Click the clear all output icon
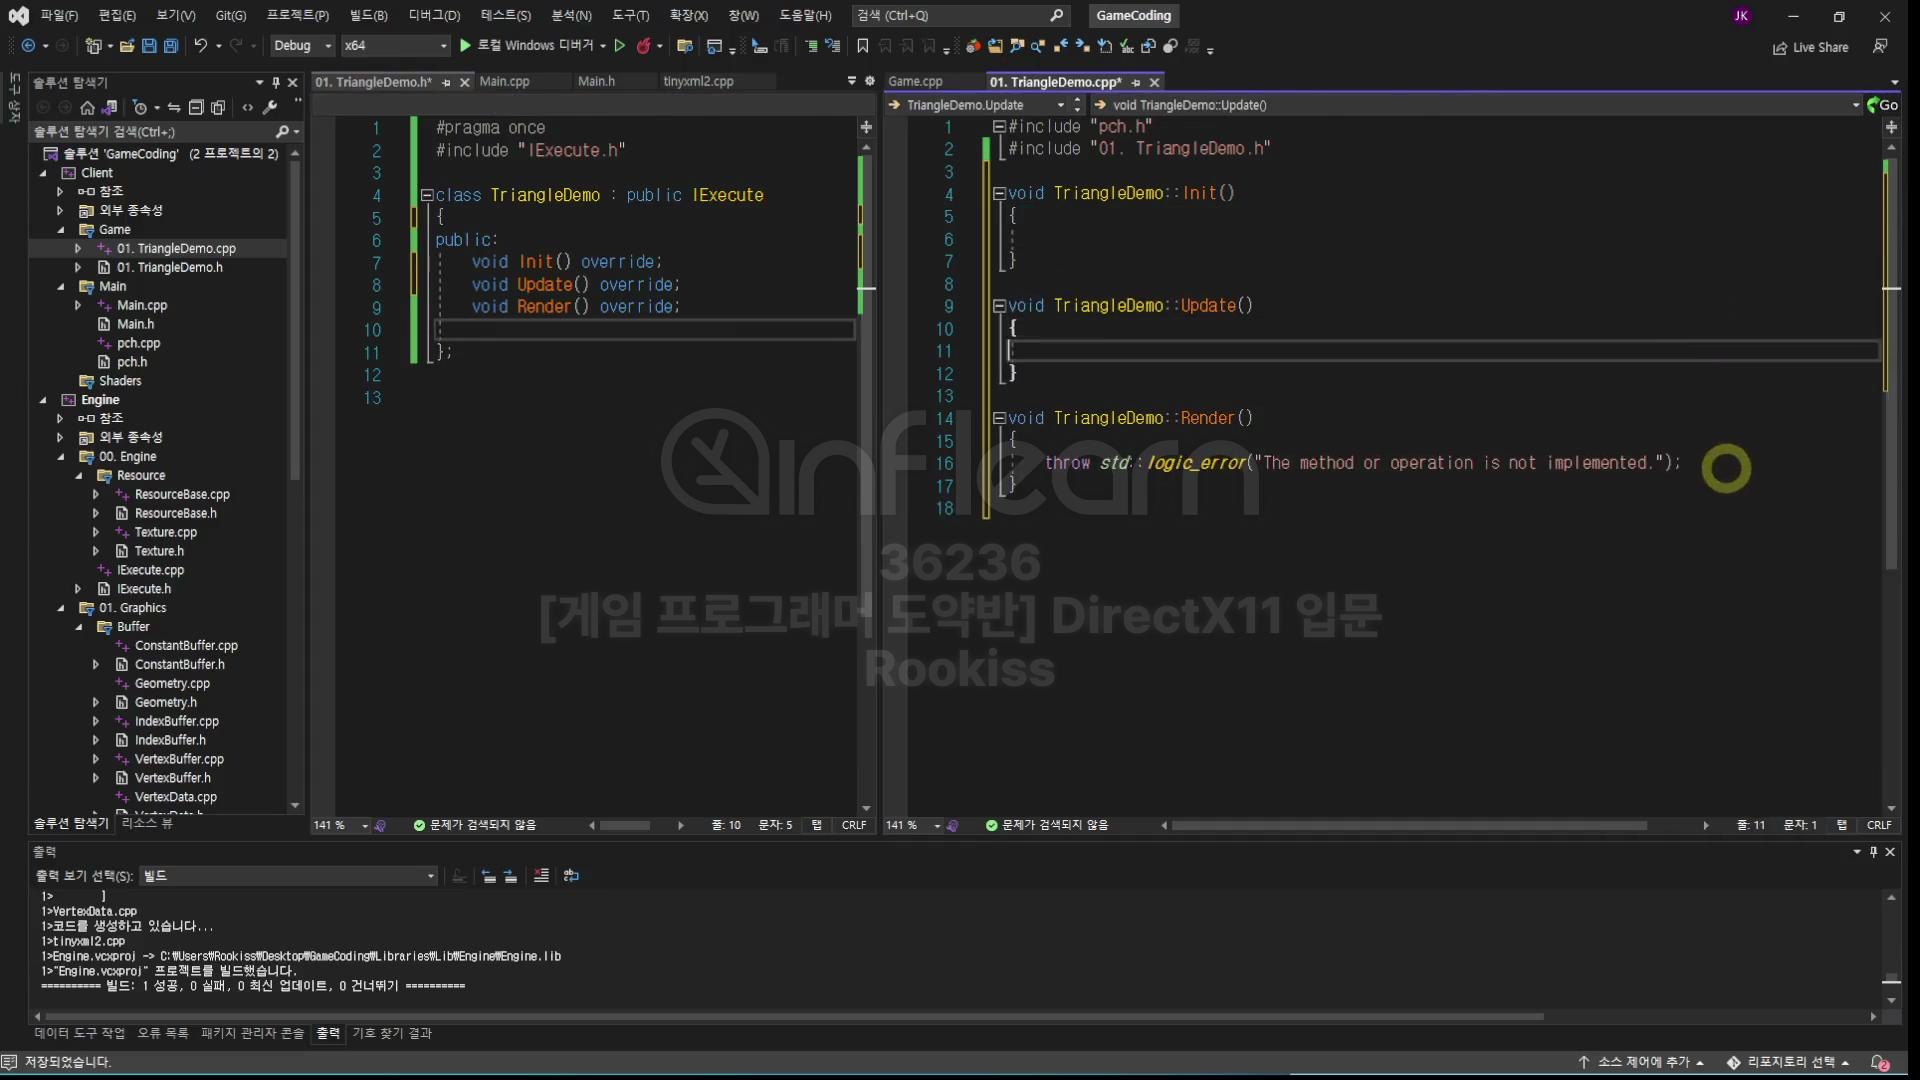The height and width of the screenshot is (1080, 1920). tap(541, 876)
